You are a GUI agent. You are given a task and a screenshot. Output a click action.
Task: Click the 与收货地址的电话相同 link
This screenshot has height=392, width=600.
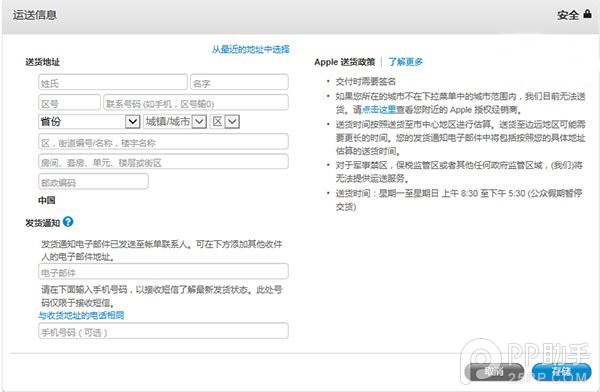coord(81,315)
